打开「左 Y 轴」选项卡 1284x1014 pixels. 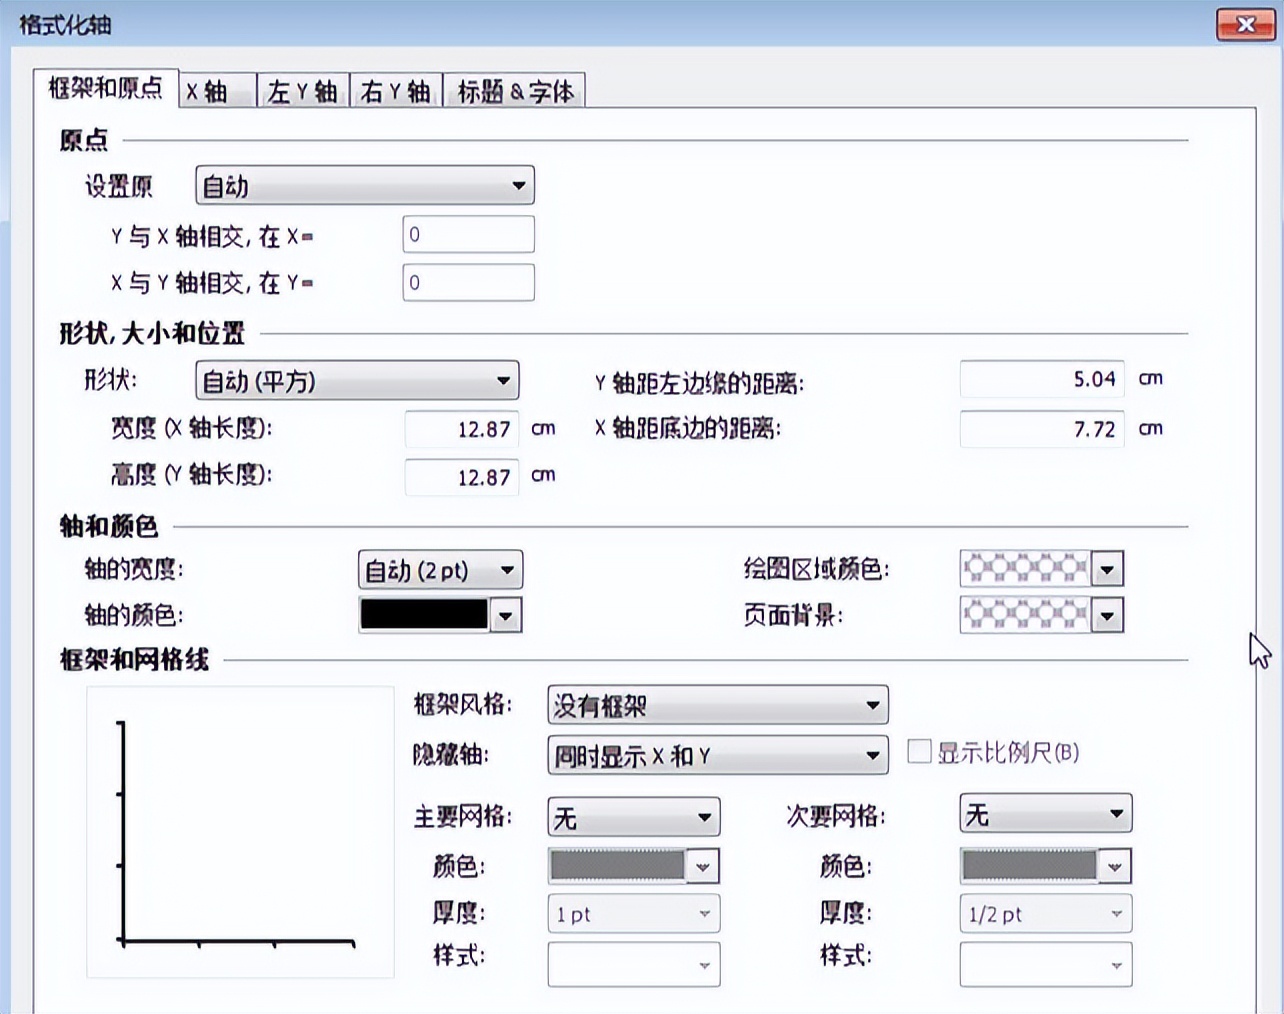302,90
